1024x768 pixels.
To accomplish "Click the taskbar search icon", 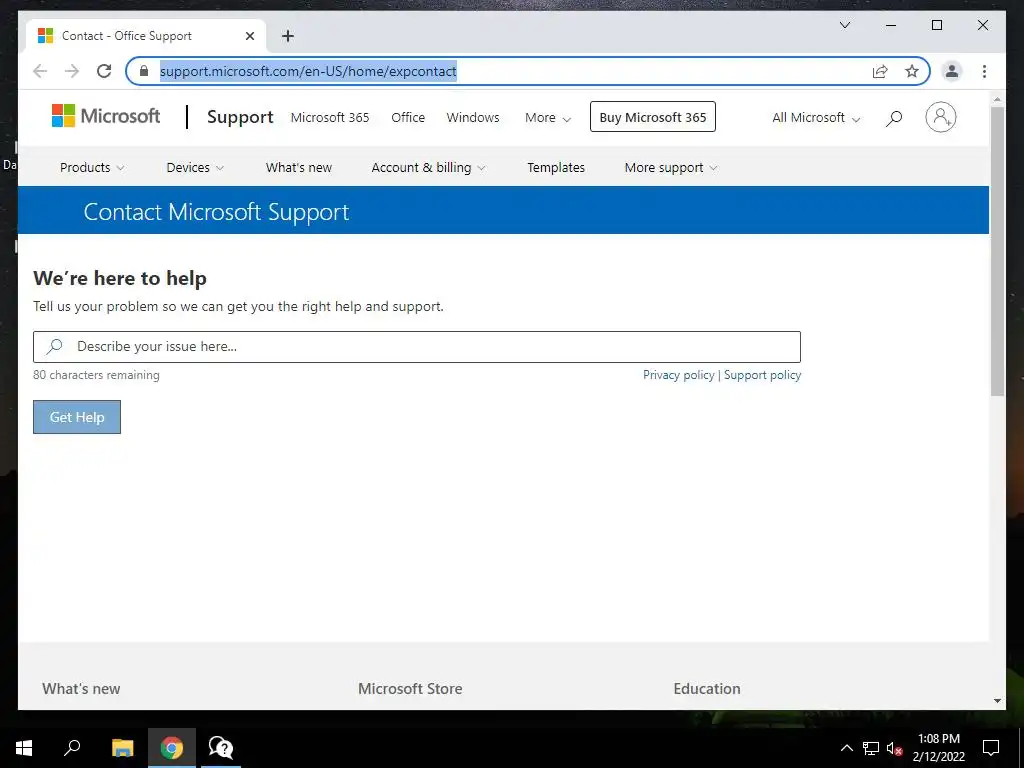I will click(72, 748).
